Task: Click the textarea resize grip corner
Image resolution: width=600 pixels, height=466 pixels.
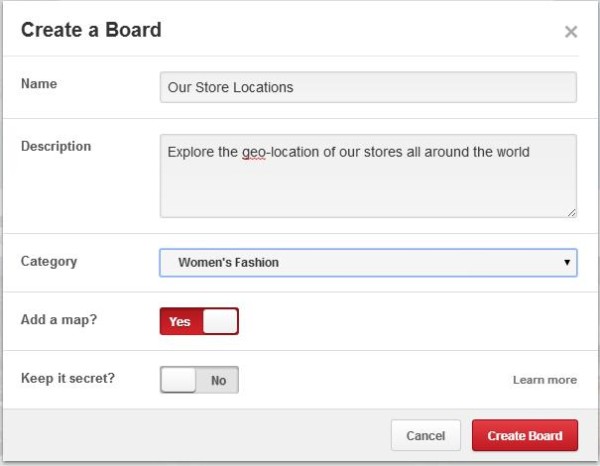Action: click(x=572, y=213)
